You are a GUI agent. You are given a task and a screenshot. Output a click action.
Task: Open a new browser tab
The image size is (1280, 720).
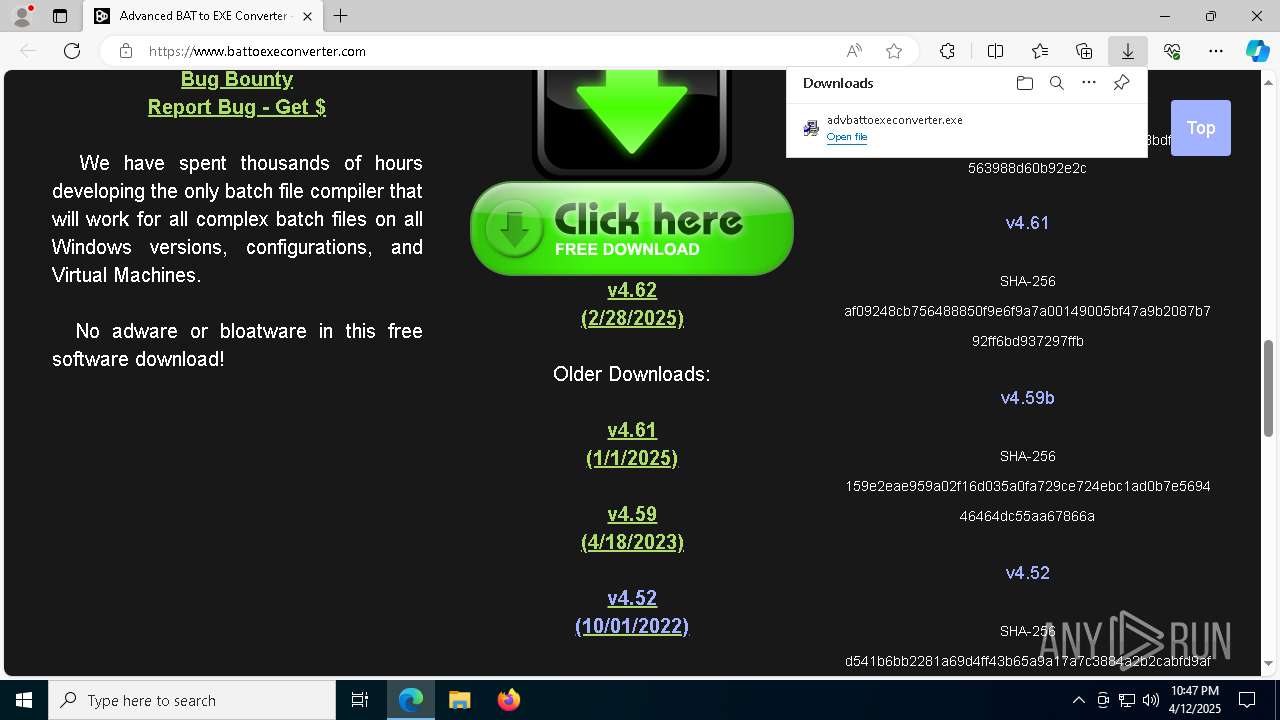click(341, 16)
